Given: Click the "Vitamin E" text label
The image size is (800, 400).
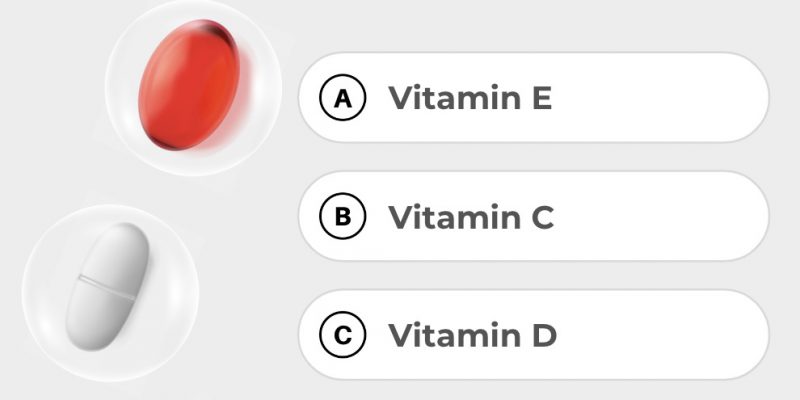Looking at the screenshot, I should click(470, 98).
